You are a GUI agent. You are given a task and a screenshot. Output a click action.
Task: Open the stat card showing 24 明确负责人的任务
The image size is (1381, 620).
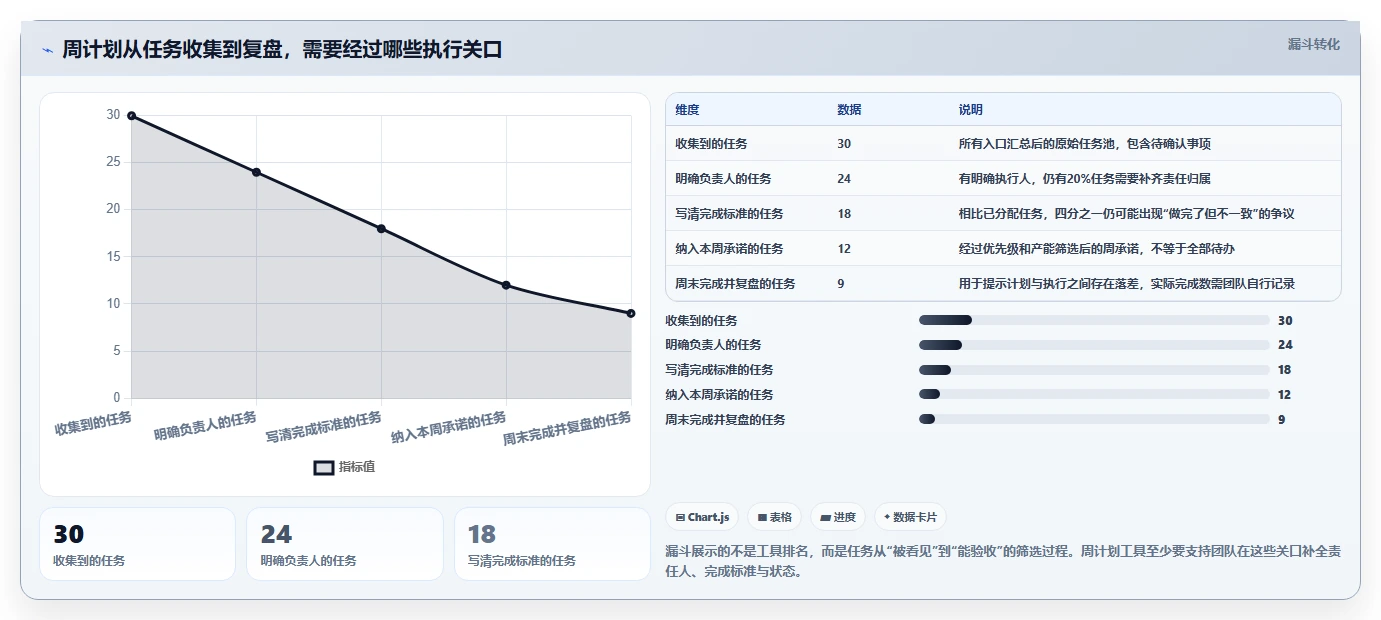pos(344,544)
